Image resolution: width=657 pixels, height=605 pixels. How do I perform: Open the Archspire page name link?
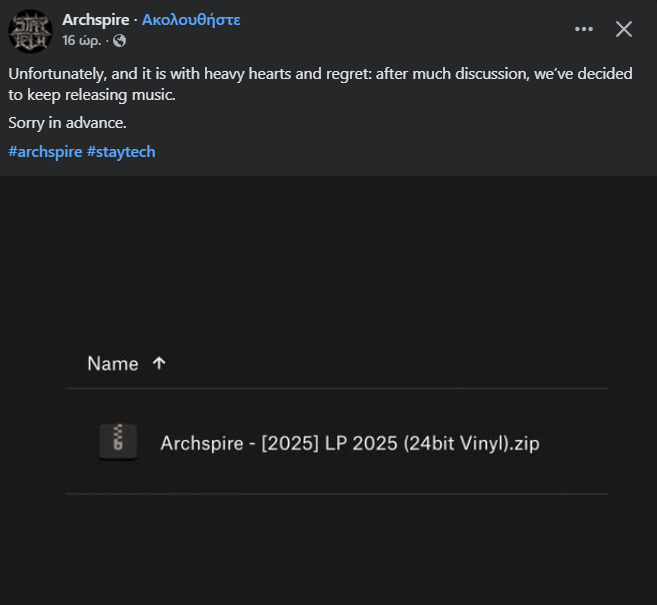pos(95,19)
